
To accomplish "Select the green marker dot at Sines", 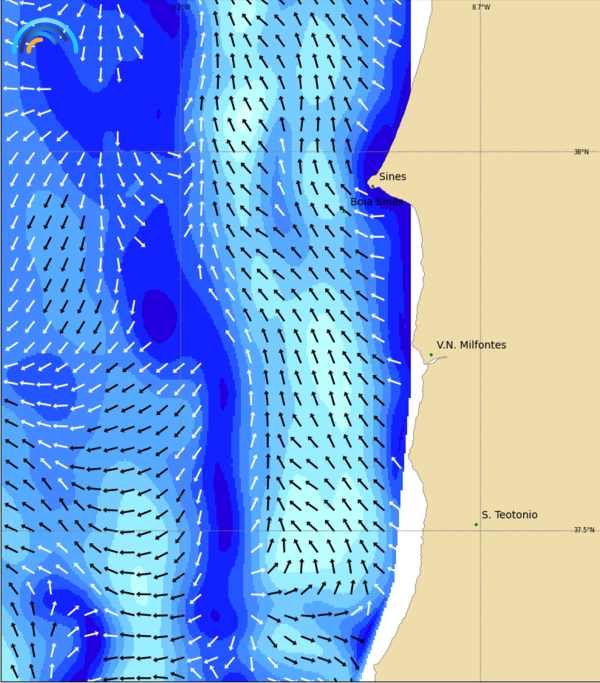I will click(x=373, y=185).
